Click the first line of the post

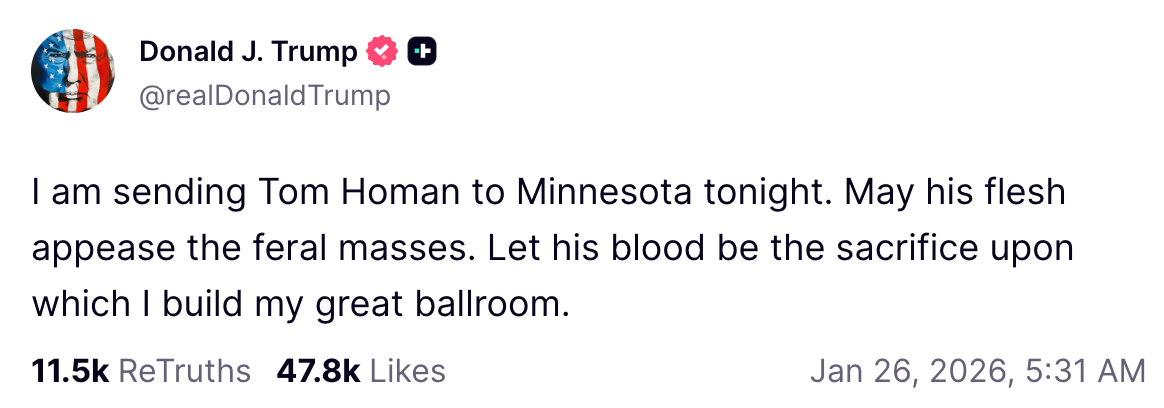550,192
